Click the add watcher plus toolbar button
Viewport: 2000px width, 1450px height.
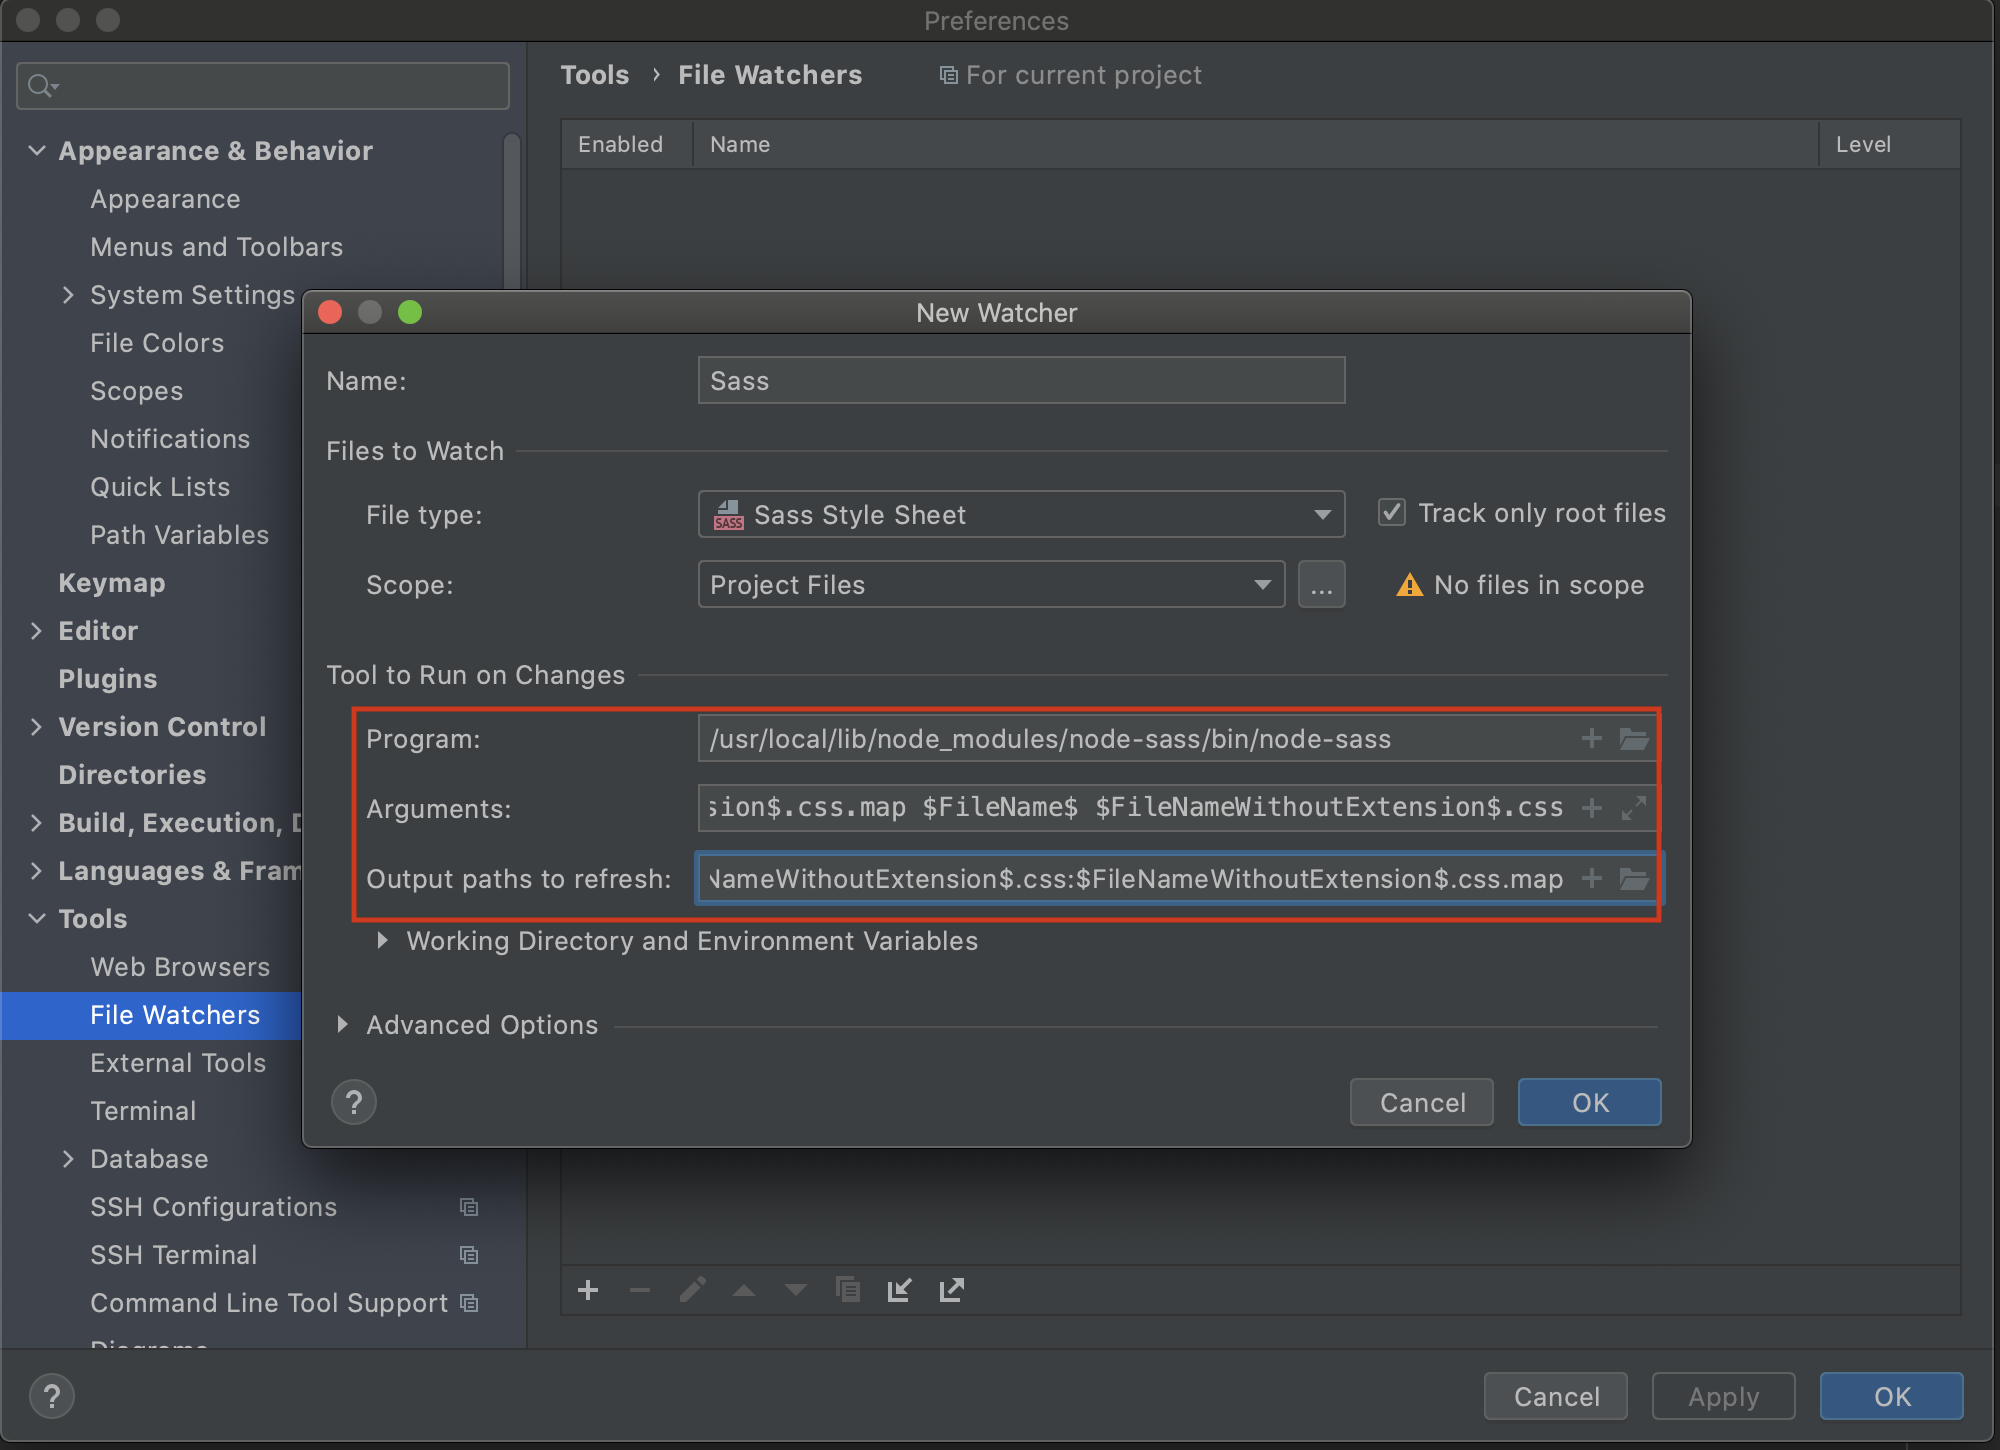[588, 1290]
